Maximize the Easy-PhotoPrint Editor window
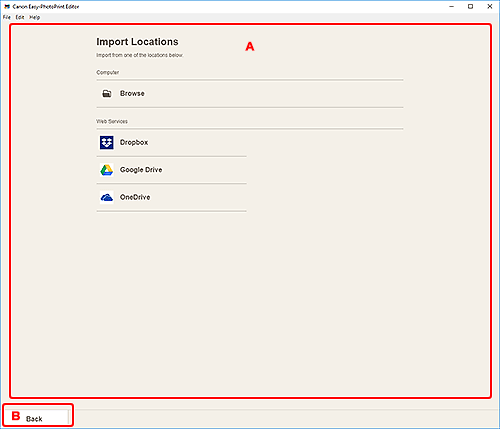Image resolution: width=500 pixels, height=429 pixels. 470,6
